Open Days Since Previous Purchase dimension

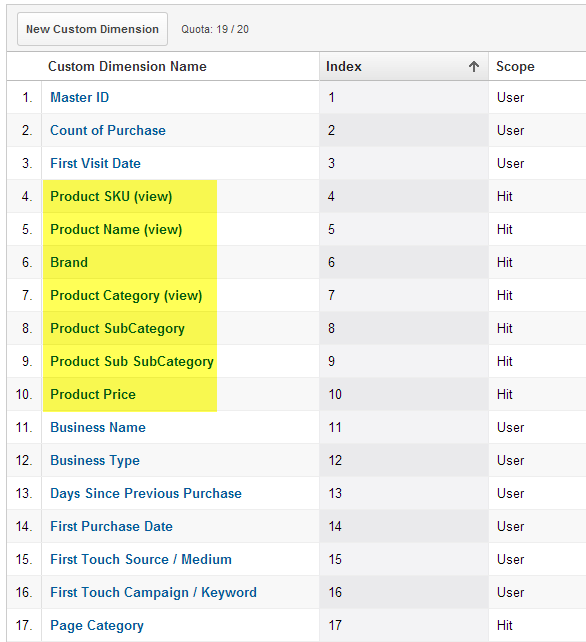point(146,493)
